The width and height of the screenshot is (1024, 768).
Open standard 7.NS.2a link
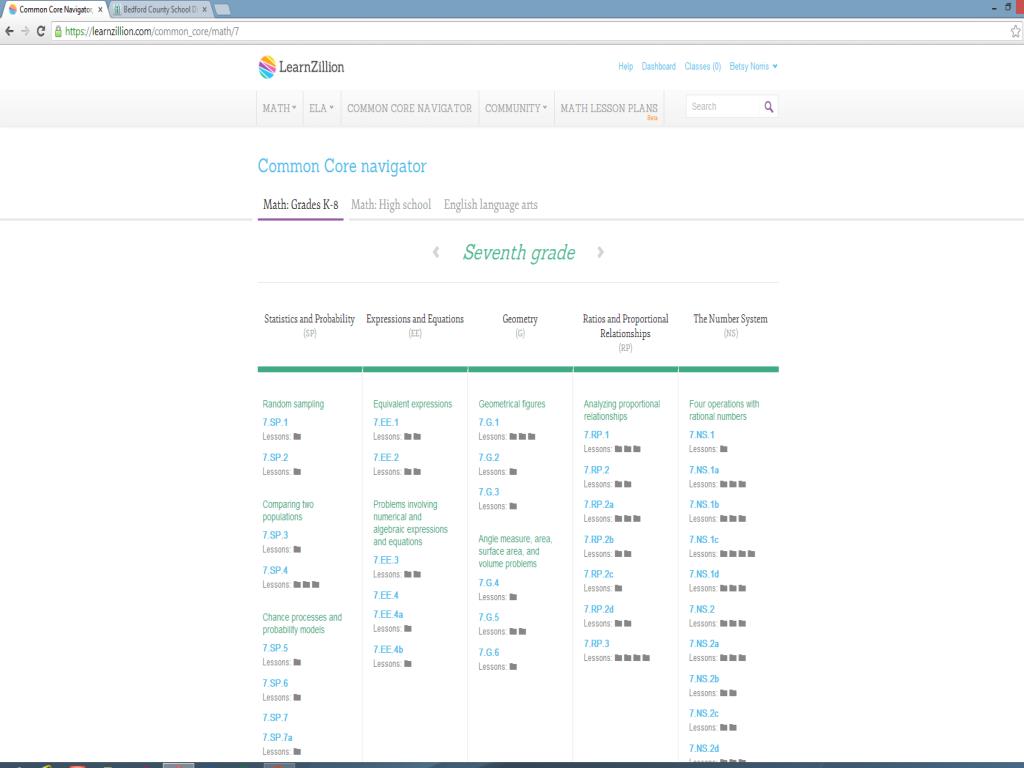pos(703,643)
